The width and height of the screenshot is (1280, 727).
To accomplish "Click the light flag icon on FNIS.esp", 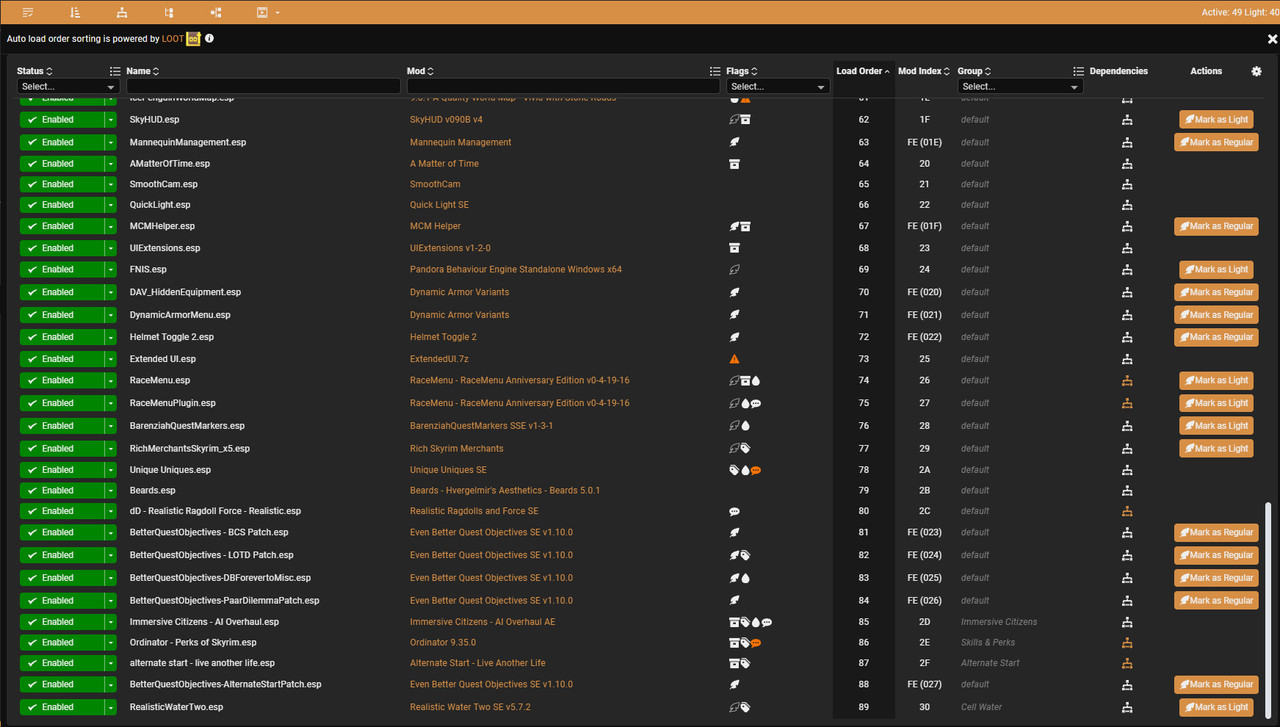I will click(x=735, y=269).
